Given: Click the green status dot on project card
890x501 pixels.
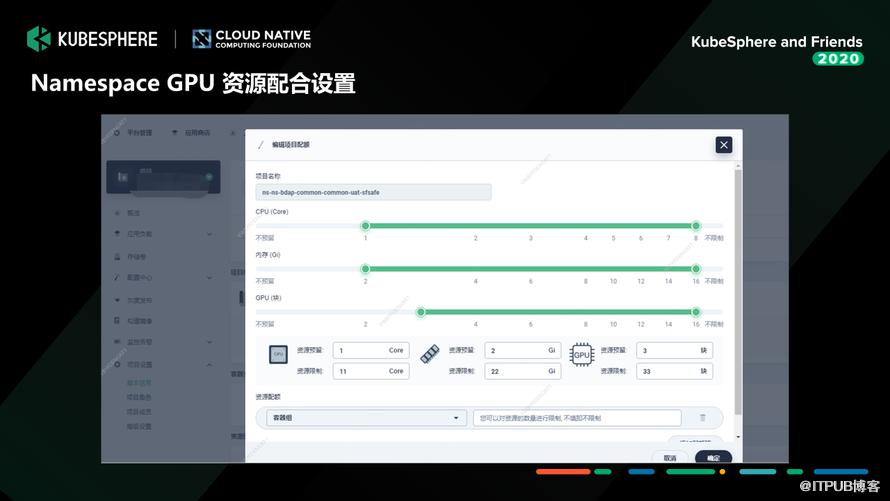Looking at the screenshot, I should 209,177.
